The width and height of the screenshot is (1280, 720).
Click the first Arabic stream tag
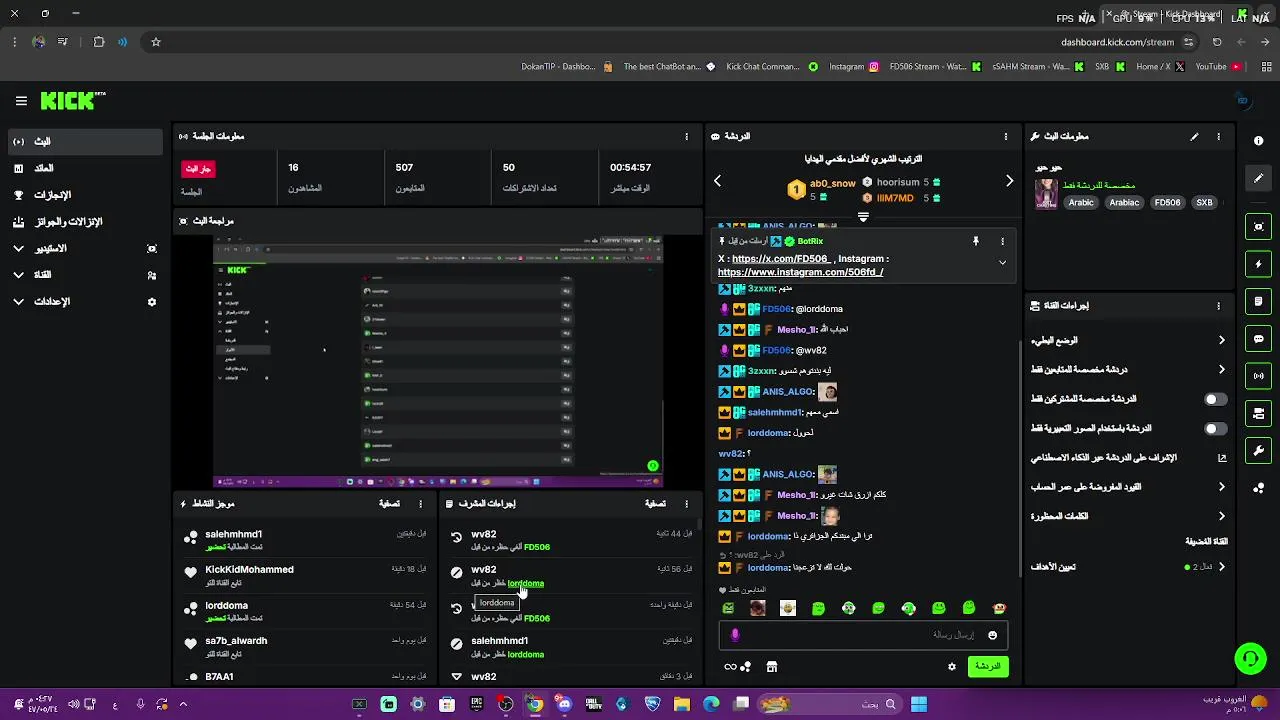[x=1081, y=202]
